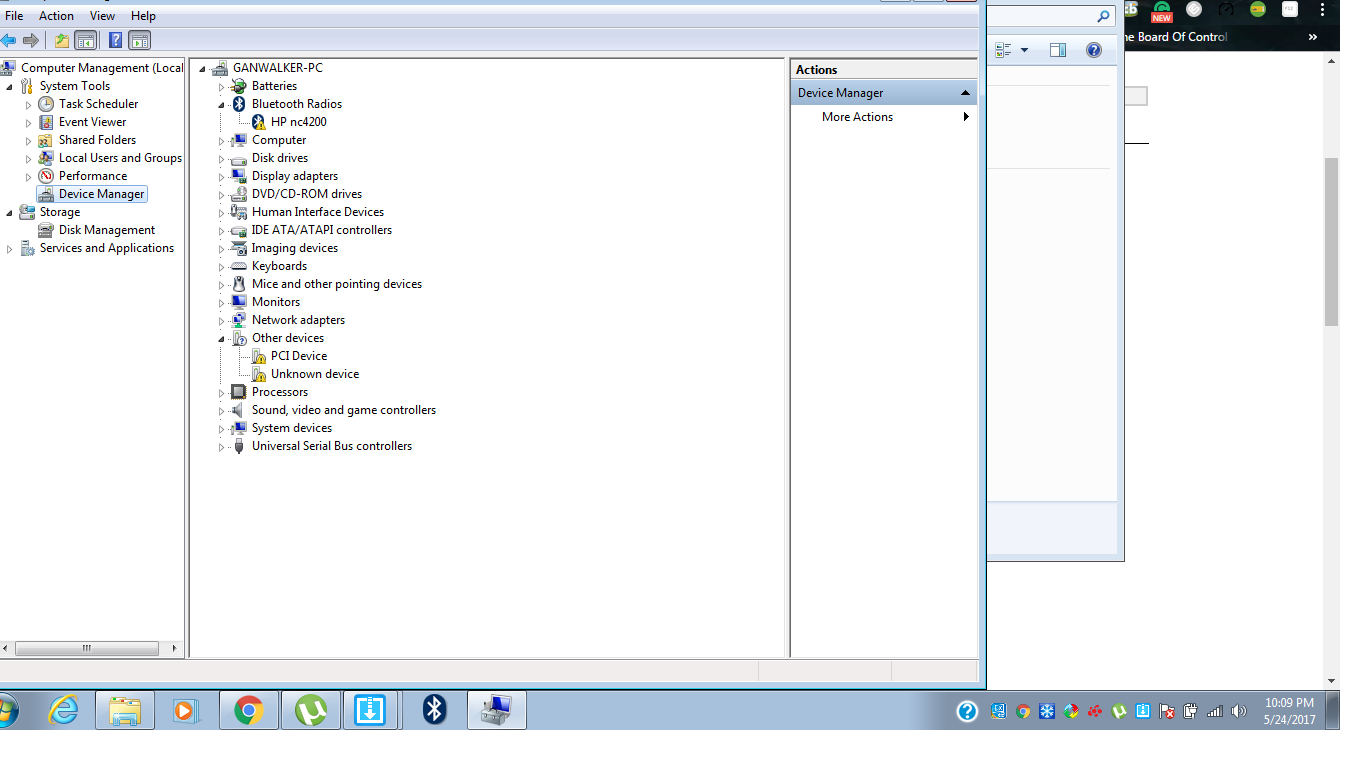Open the Help menu
This screenshot has height=768, width=1366.
point(143,16)
